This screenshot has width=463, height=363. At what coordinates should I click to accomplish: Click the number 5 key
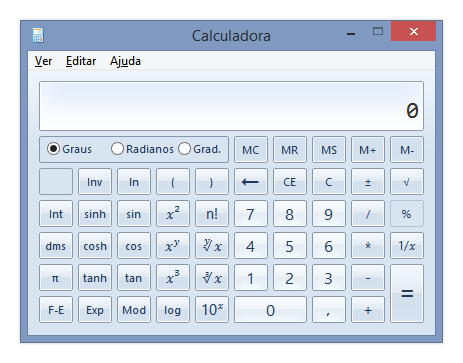click(x=290, y=246)
